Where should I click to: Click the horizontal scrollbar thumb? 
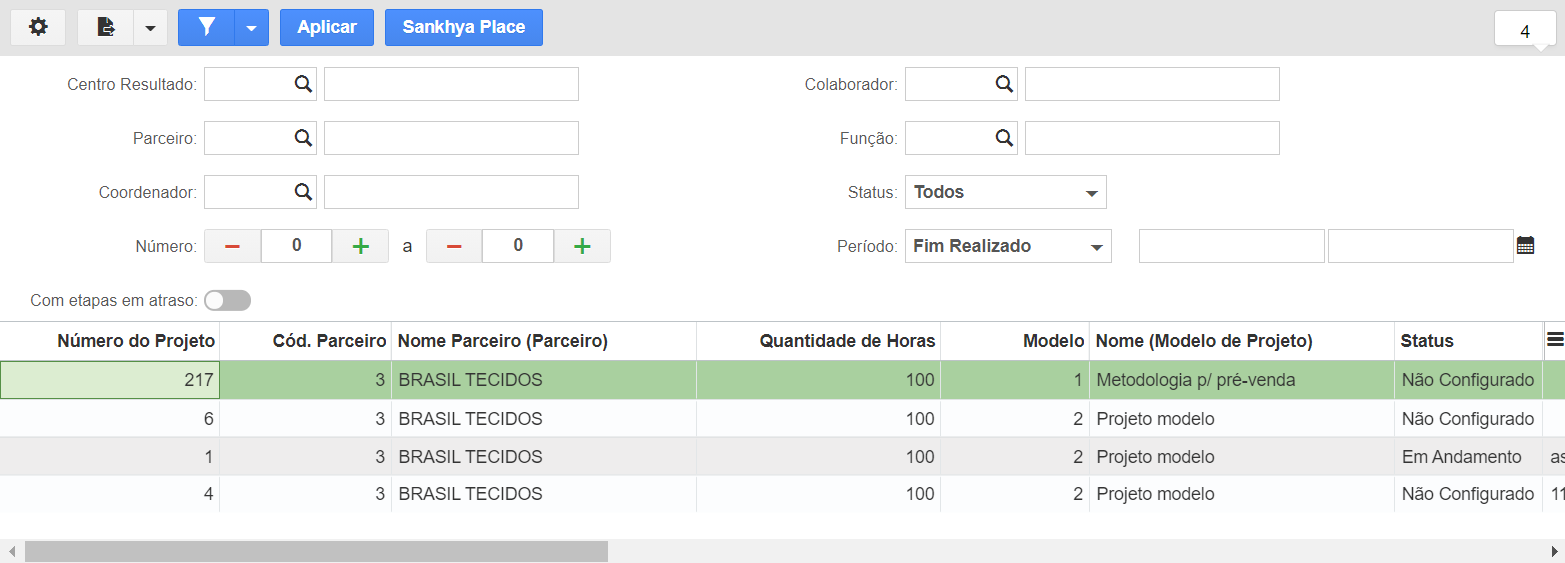(x=316, y=551)
